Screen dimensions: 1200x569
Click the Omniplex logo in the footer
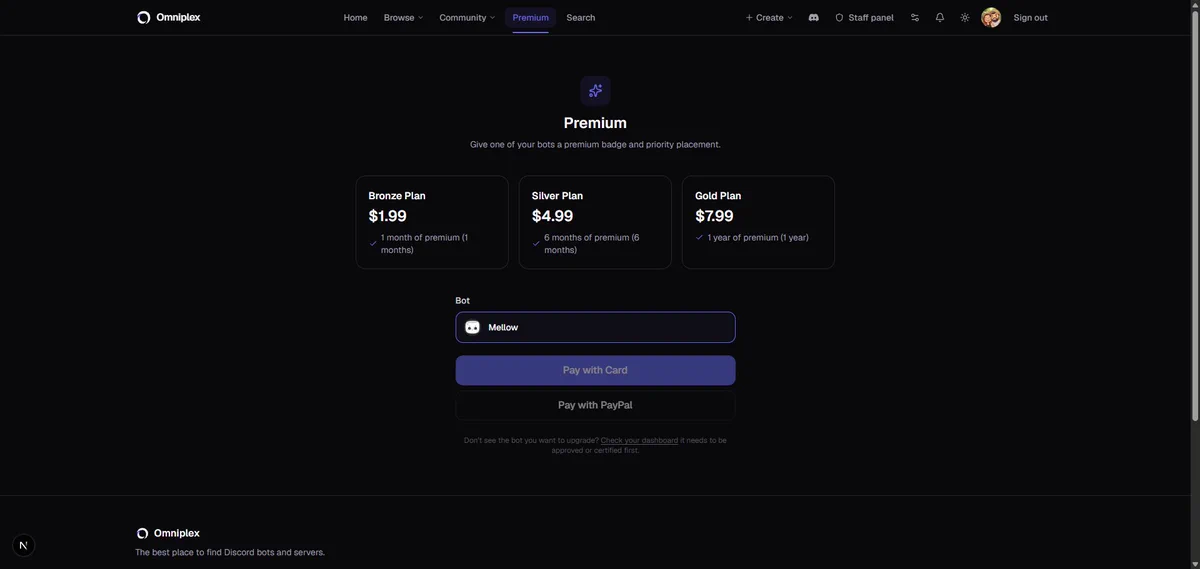click(x=168, y=533)
